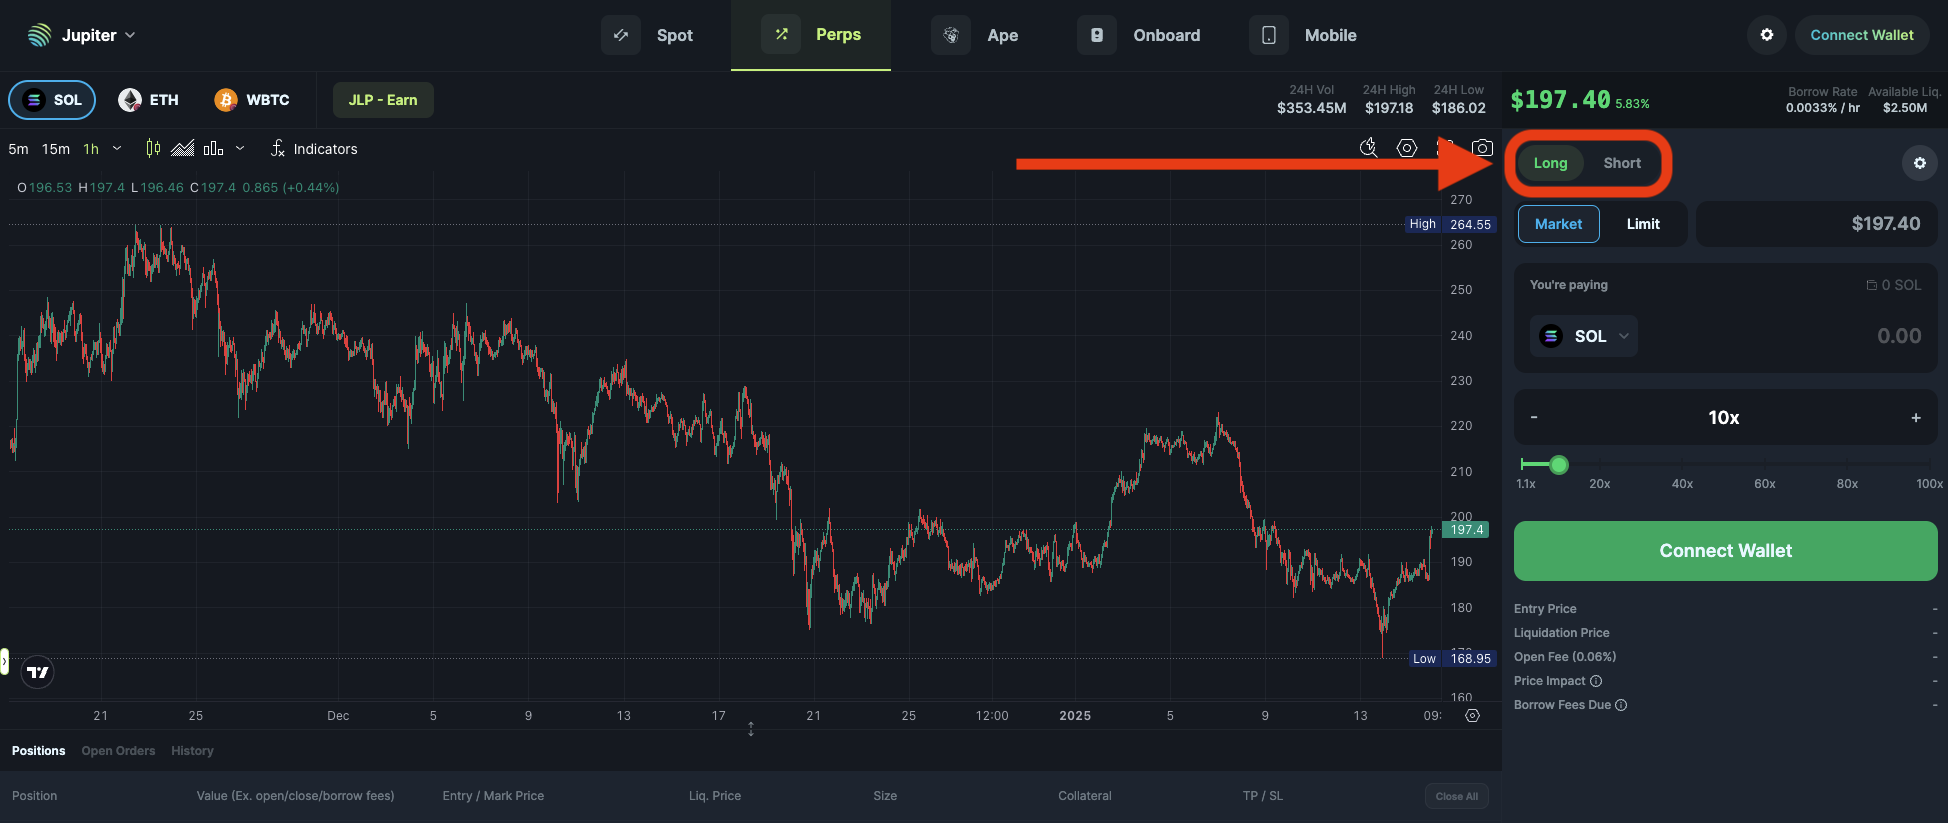The width and height of the screenshot is (1948, 823).
Task: Click the 10x leverage value field
Action: click(x=1724, y=417)
